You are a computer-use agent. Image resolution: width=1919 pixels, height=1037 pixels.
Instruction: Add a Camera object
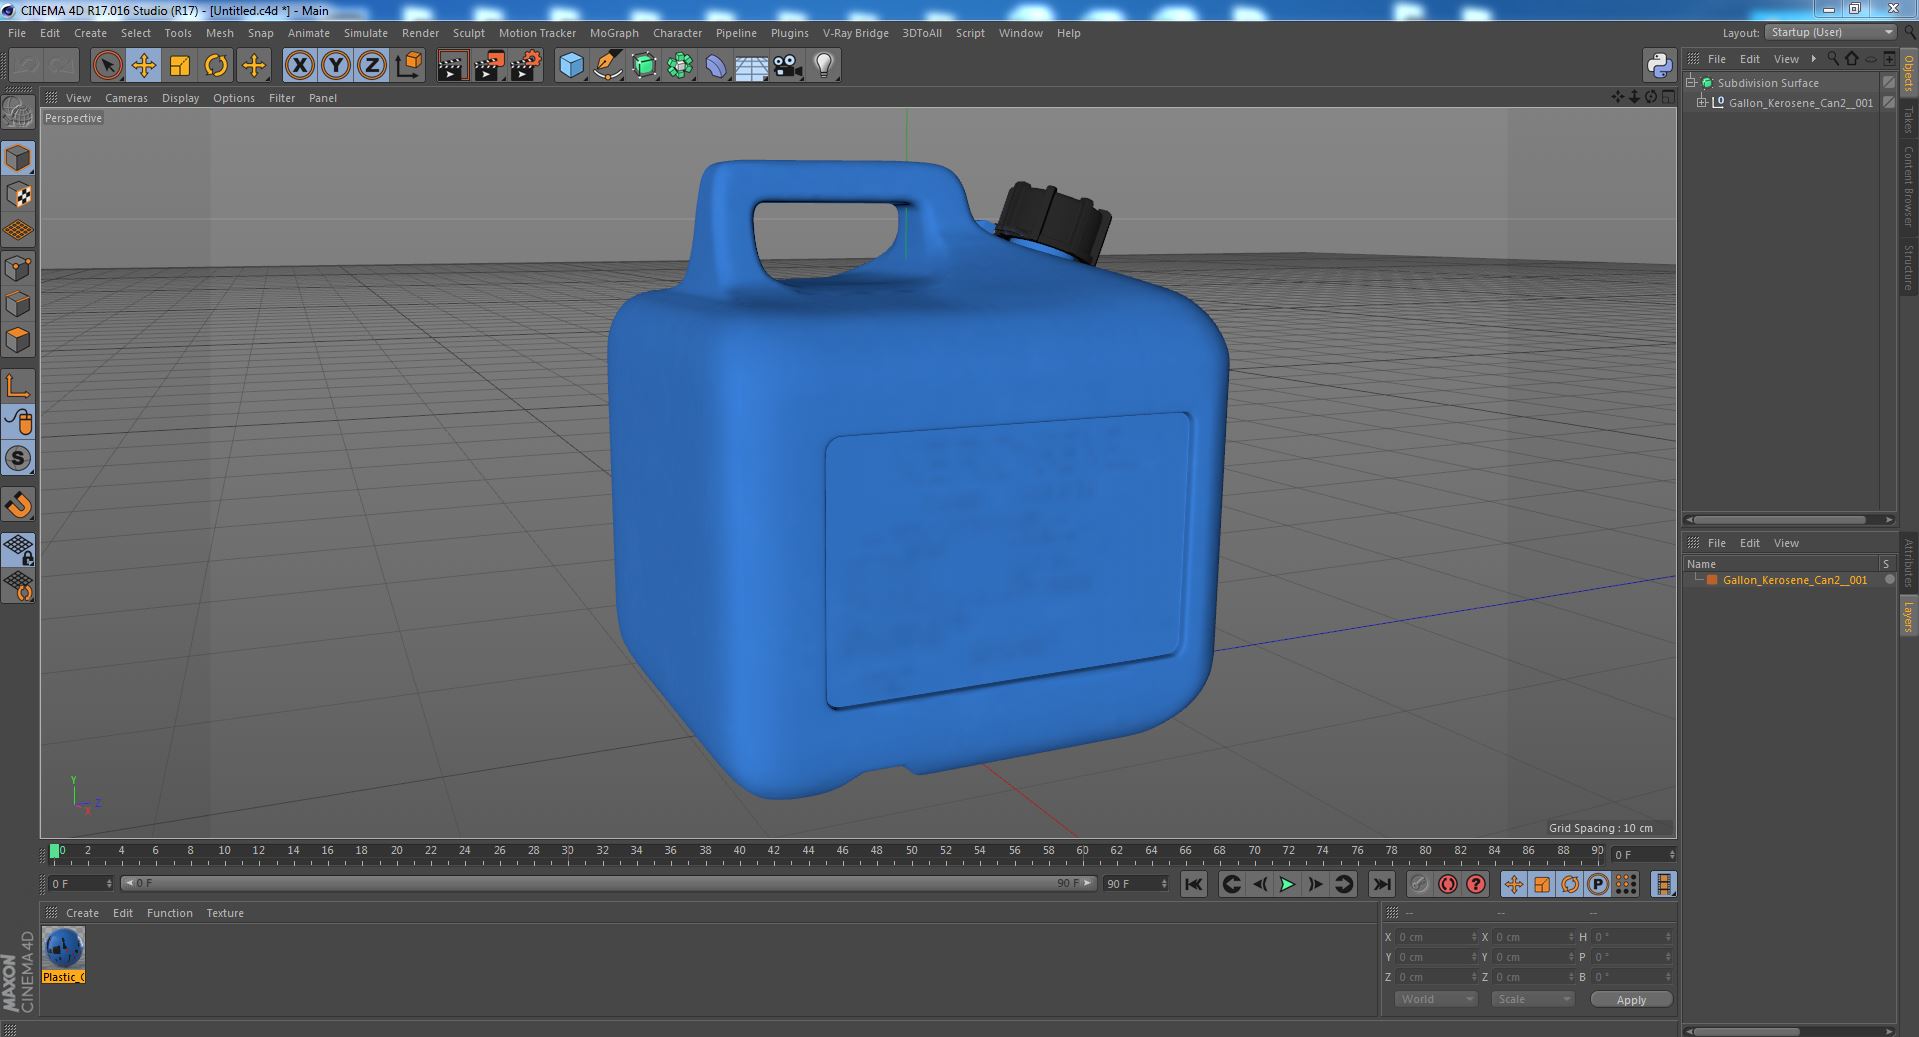788,66
